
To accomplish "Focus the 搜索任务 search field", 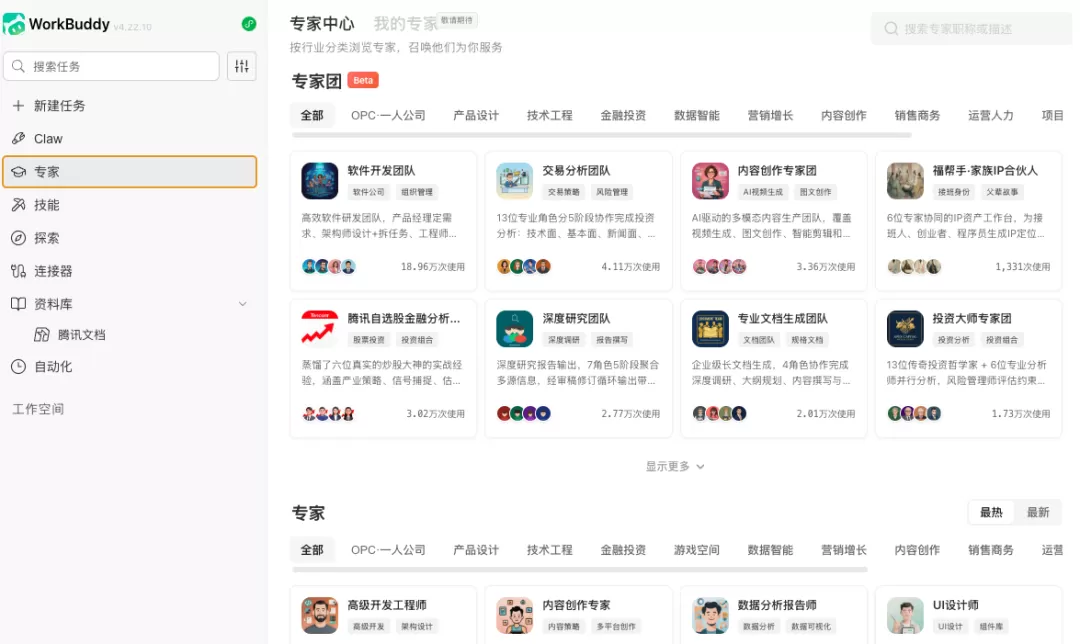I will tap(112, 66).
